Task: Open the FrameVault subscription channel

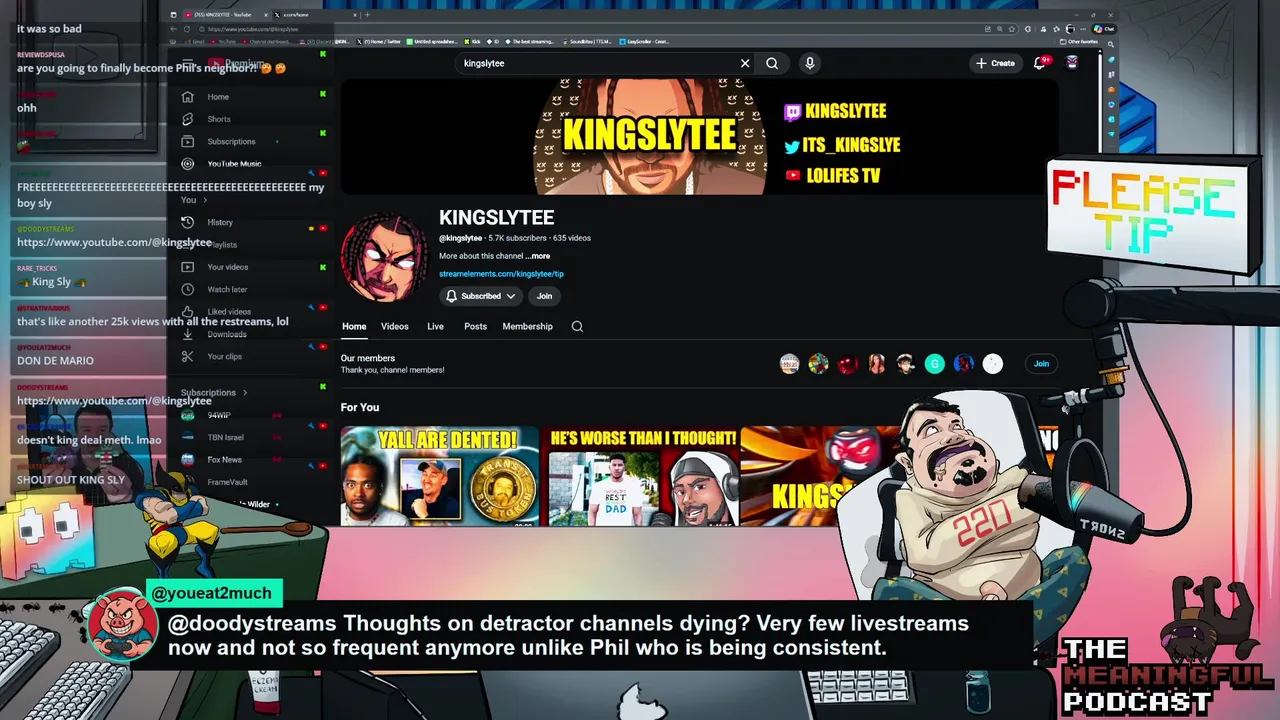Action: point(227,482)
